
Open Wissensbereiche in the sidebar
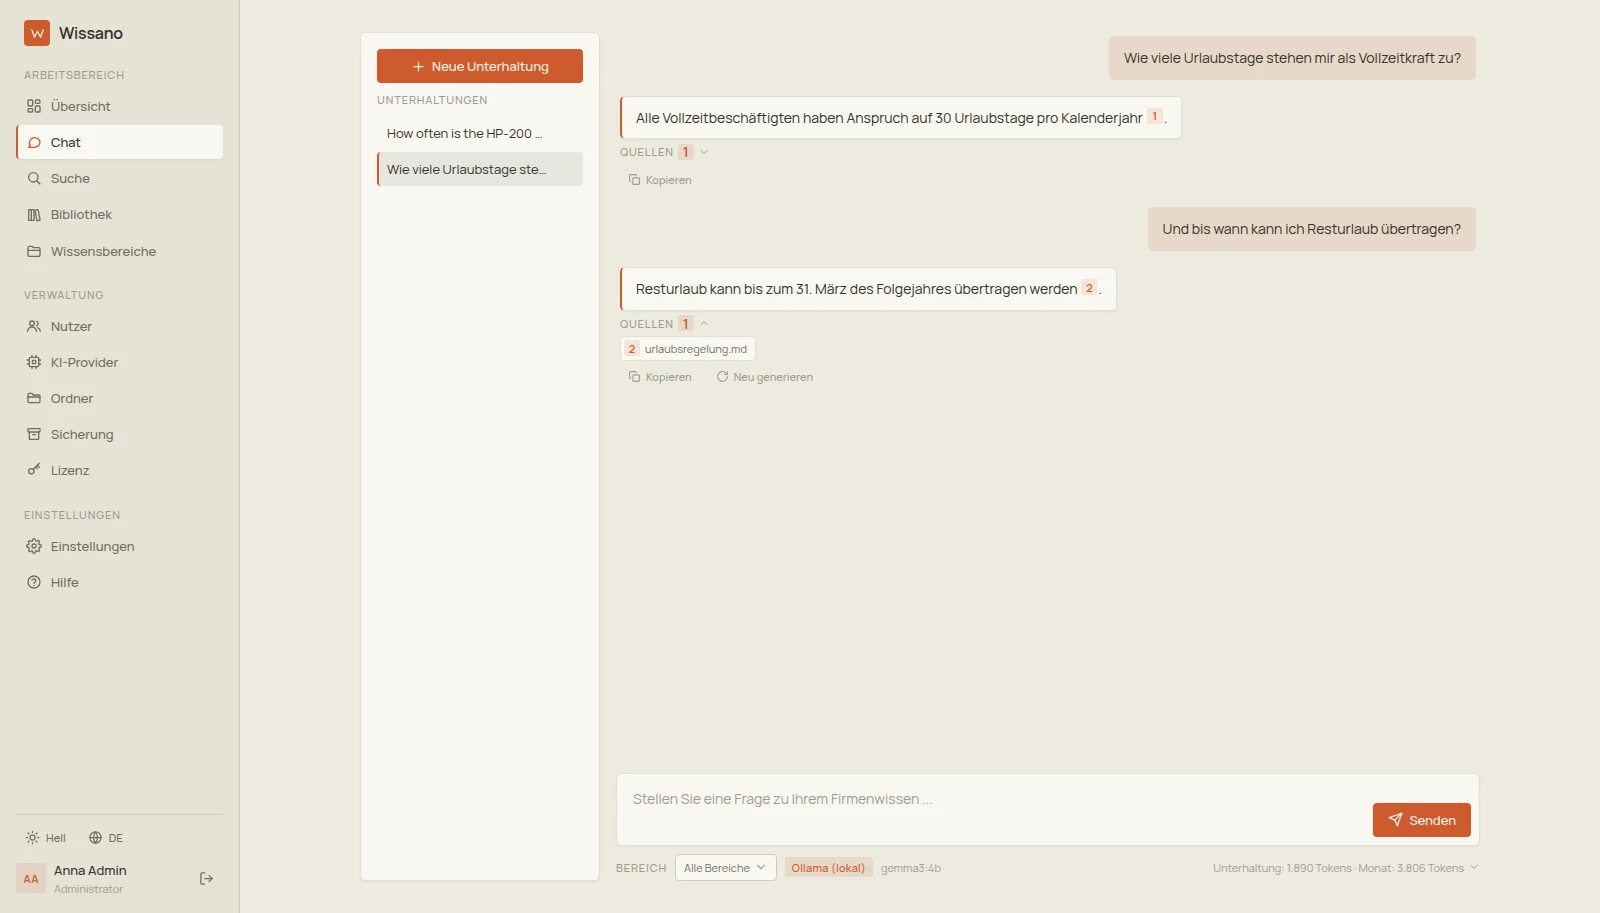point(119,251)
